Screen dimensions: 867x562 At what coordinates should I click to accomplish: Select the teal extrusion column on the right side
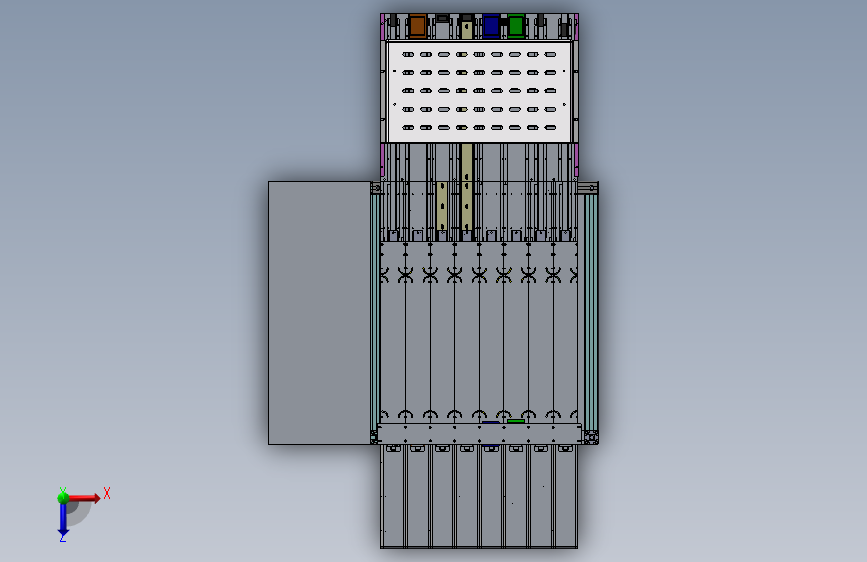(591, 313)
